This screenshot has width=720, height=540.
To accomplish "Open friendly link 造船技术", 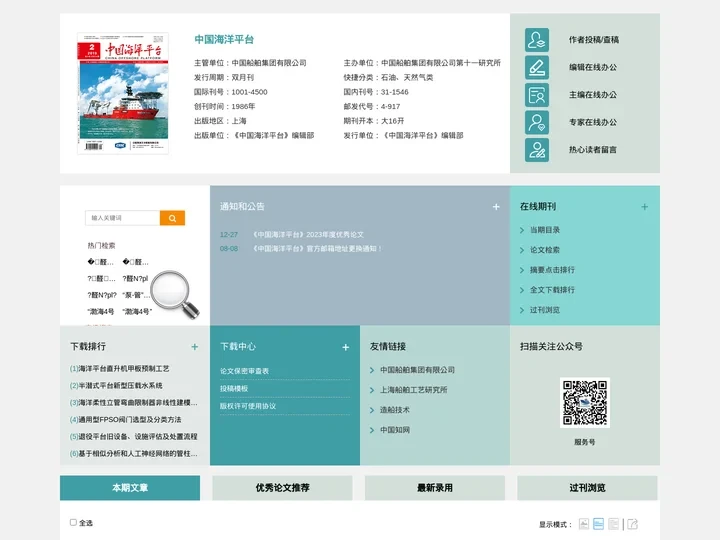I will tap(395, 410).
